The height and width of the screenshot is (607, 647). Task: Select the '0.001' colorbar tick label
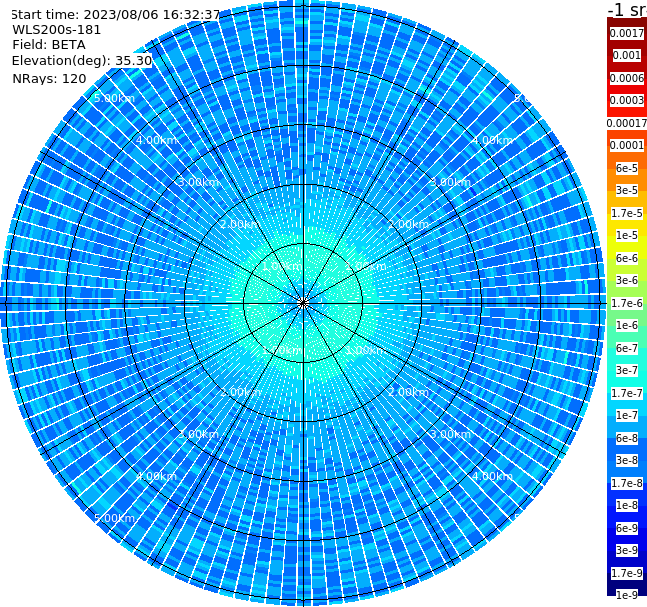click(627, 55)
